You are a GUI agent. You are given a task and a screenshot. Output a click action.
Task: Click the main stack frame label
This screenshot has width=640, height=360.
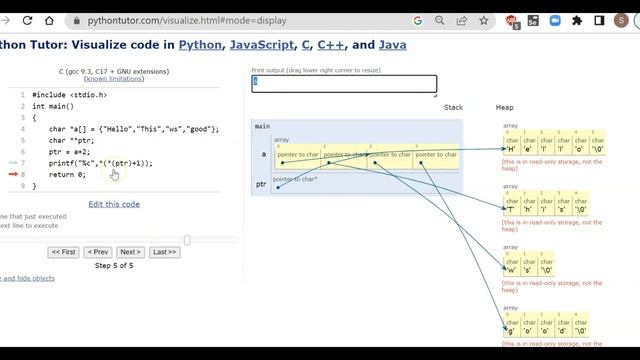pyautogui.click(x=262, y=126)
